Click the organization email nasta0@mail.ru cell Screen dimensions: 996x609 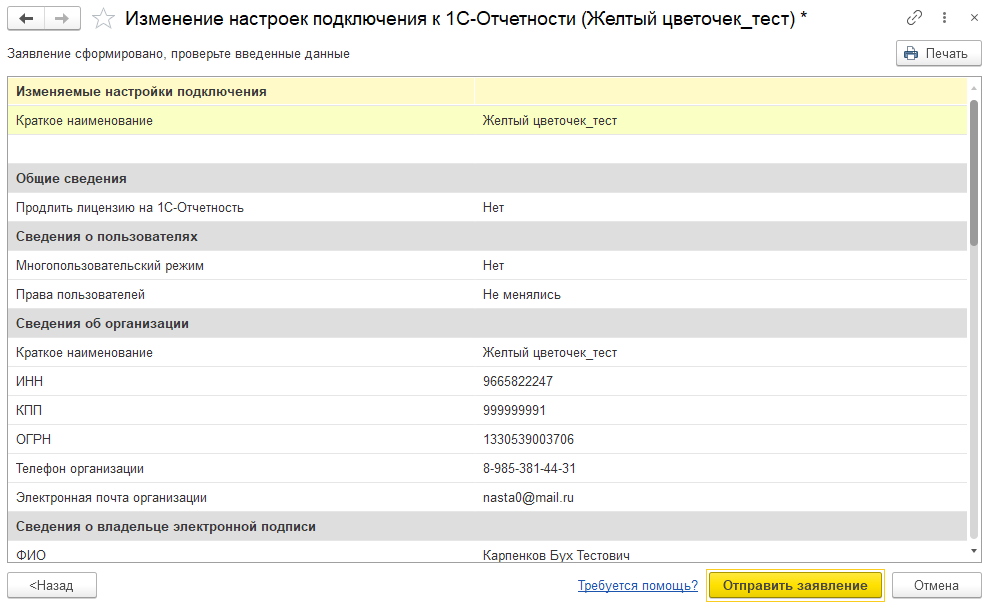[x=528, y=497]
